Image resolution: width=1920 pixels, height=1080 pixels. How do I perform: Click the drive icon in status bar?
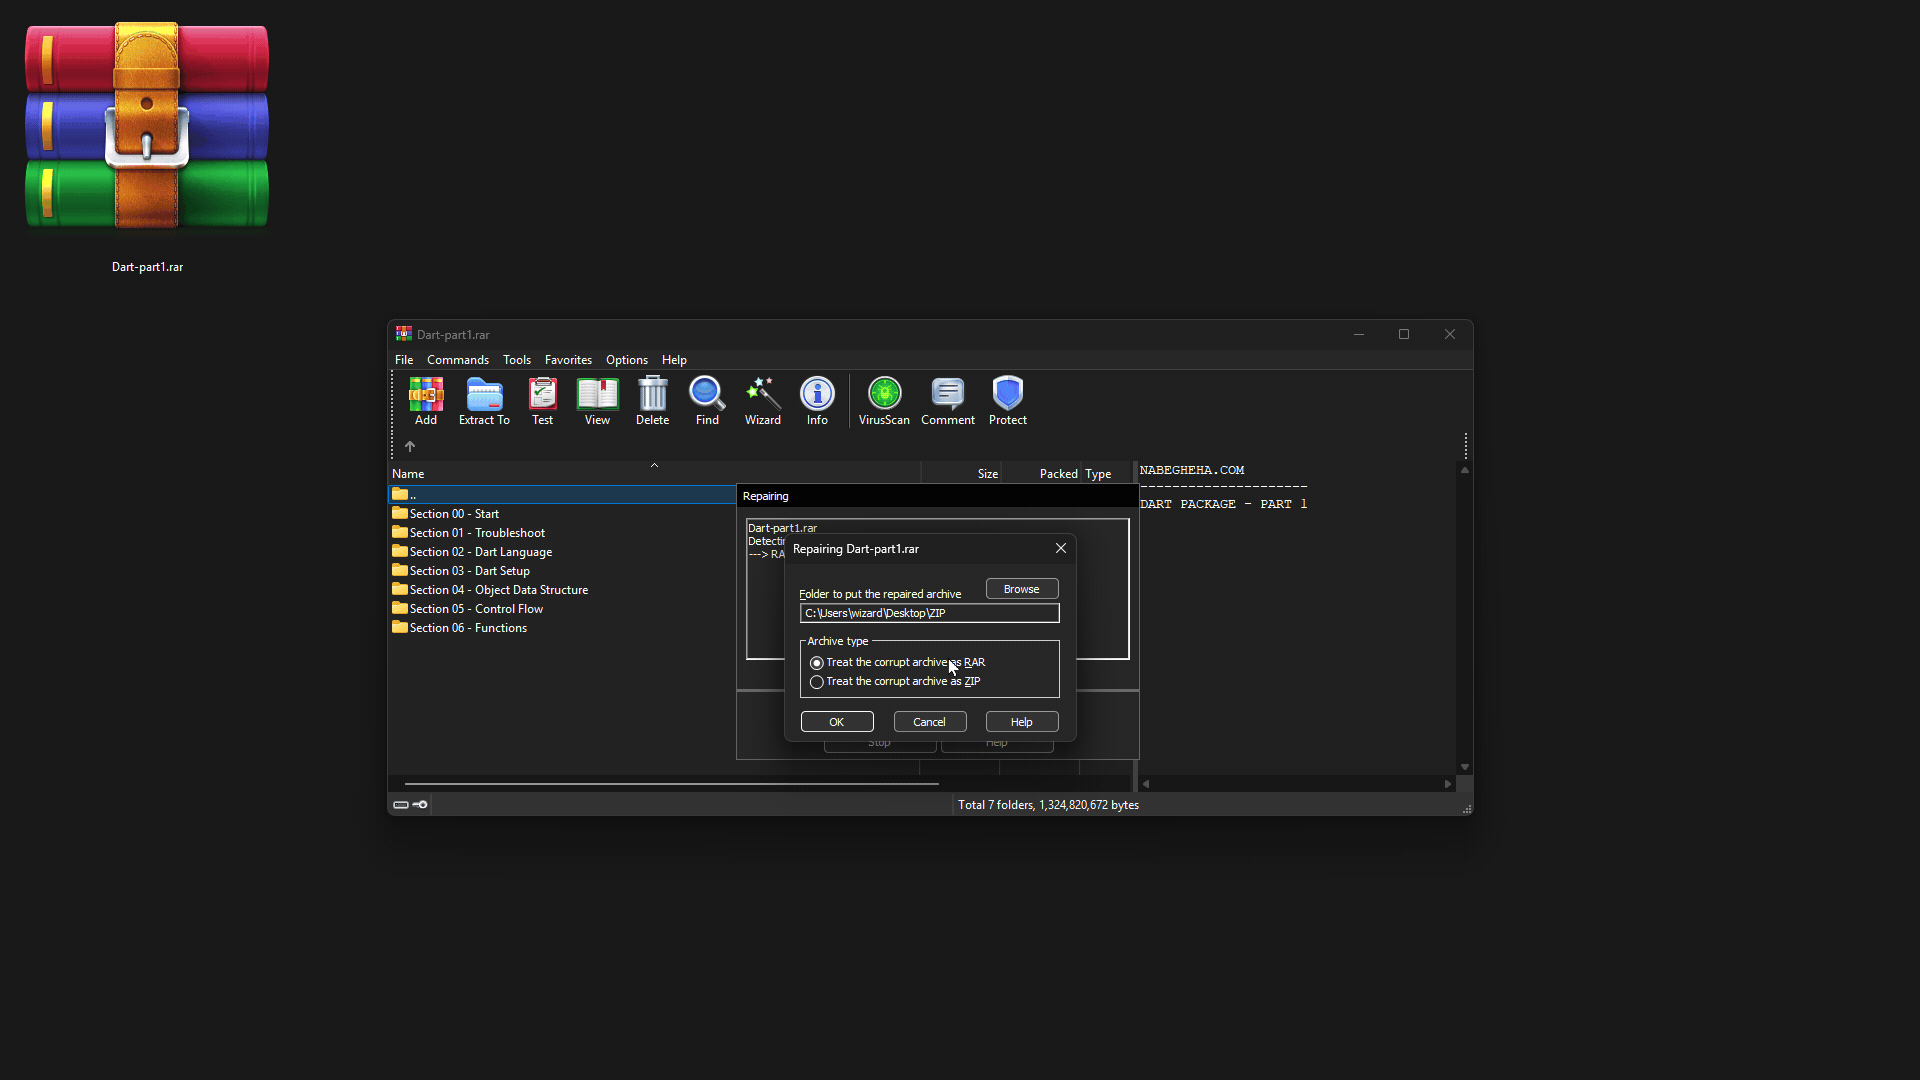coord(401,805)
